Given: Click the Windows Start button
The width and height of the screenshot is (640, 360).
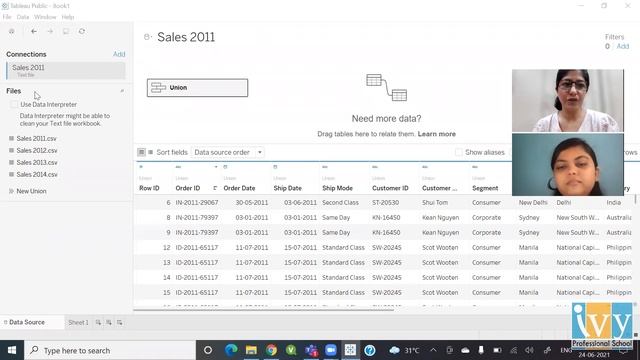Looking at the screenshot, I should click(12, 350).
